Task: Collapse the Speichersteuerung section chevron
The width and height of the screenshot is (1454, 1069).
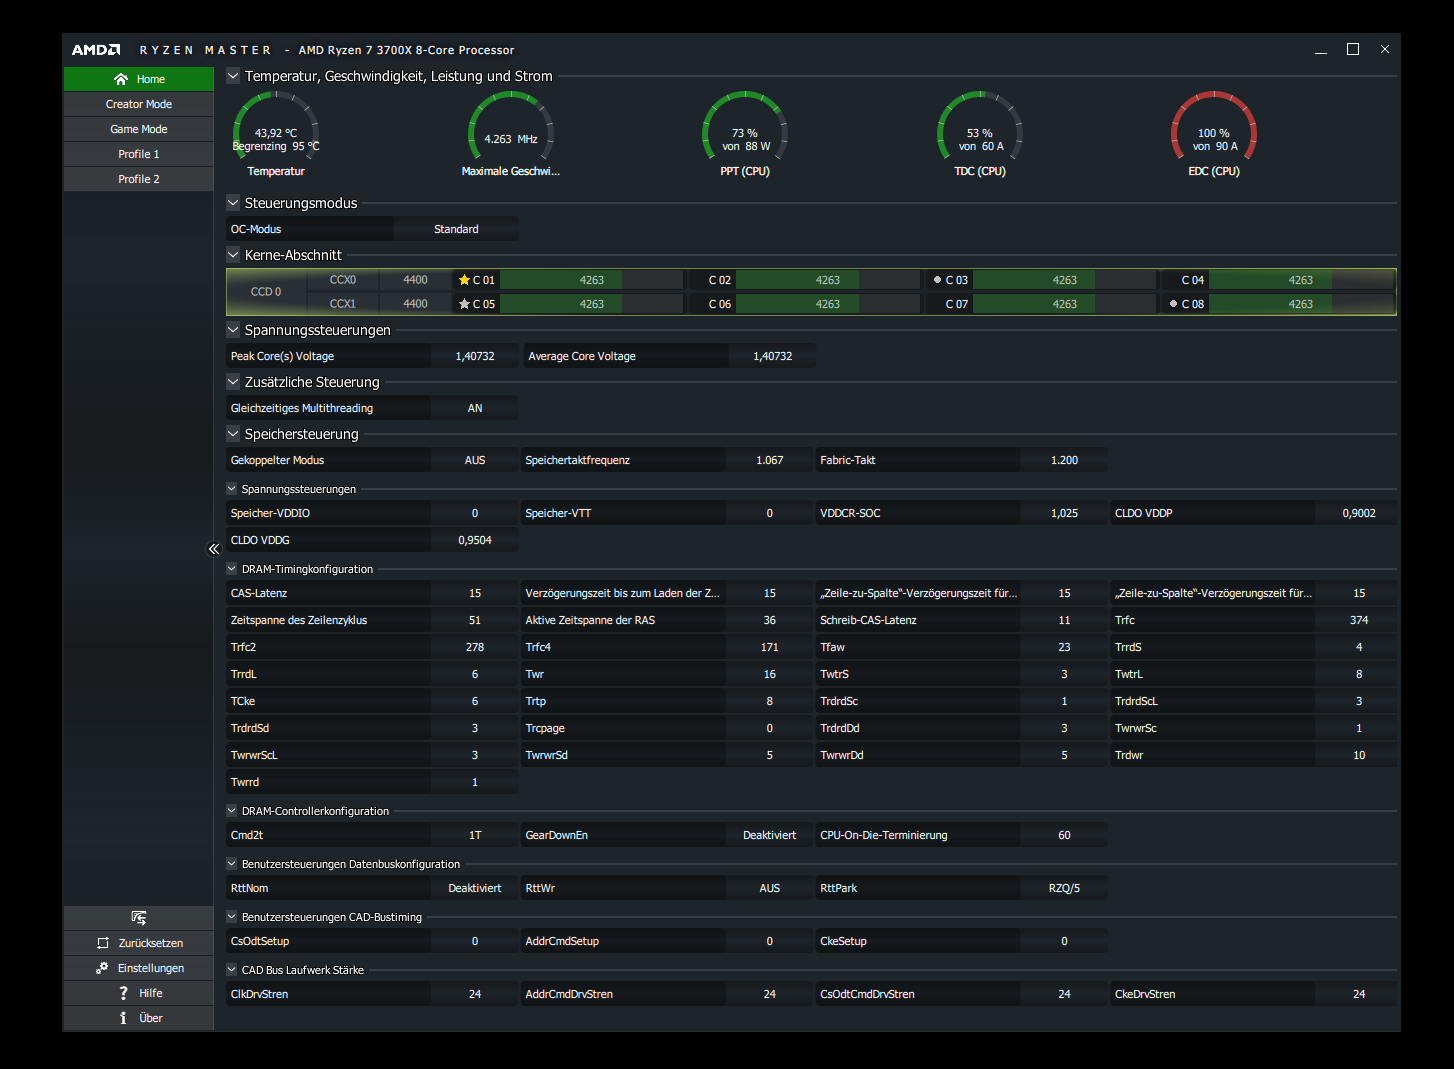Action: click(x=233, y=434)
